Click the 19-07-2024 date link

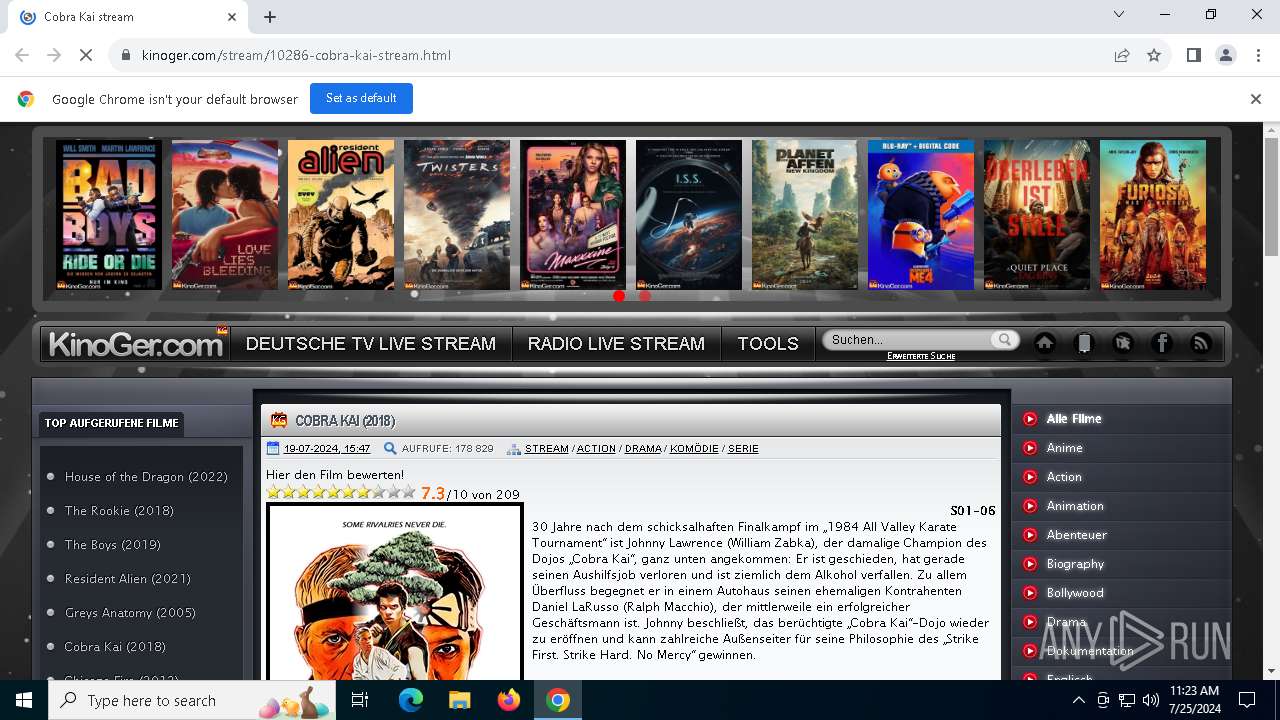pos(327,449)
